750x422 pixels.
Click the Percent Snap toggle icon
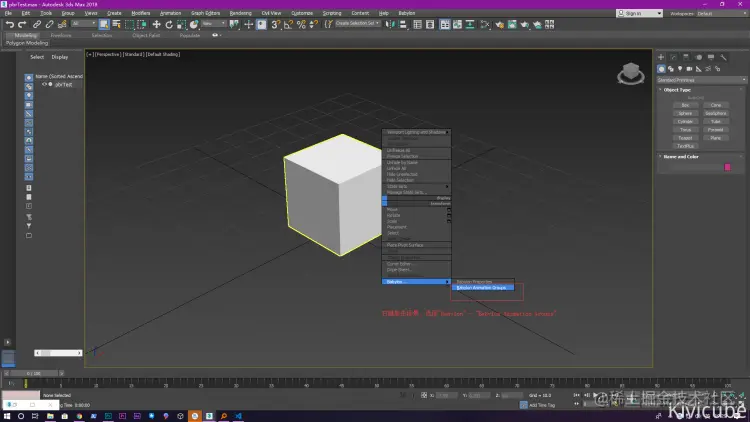[x=301, y=24]
